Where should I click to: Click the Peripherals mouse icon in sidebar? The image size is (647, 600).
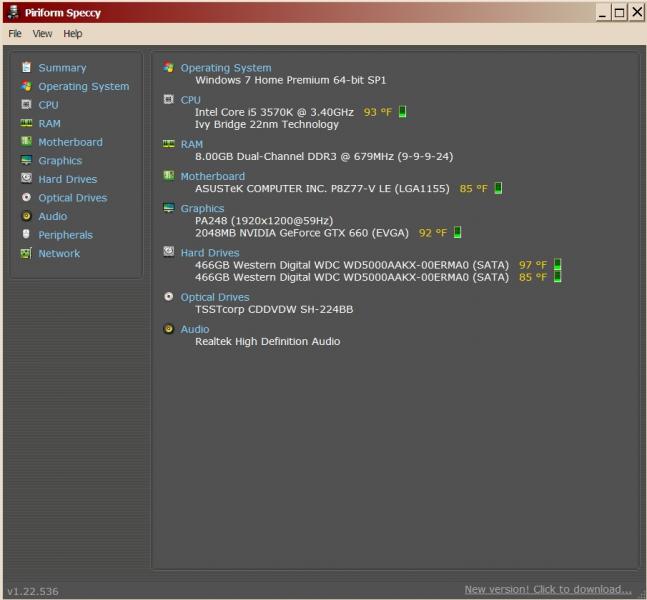pyautogui.click(x=26, y=234)
